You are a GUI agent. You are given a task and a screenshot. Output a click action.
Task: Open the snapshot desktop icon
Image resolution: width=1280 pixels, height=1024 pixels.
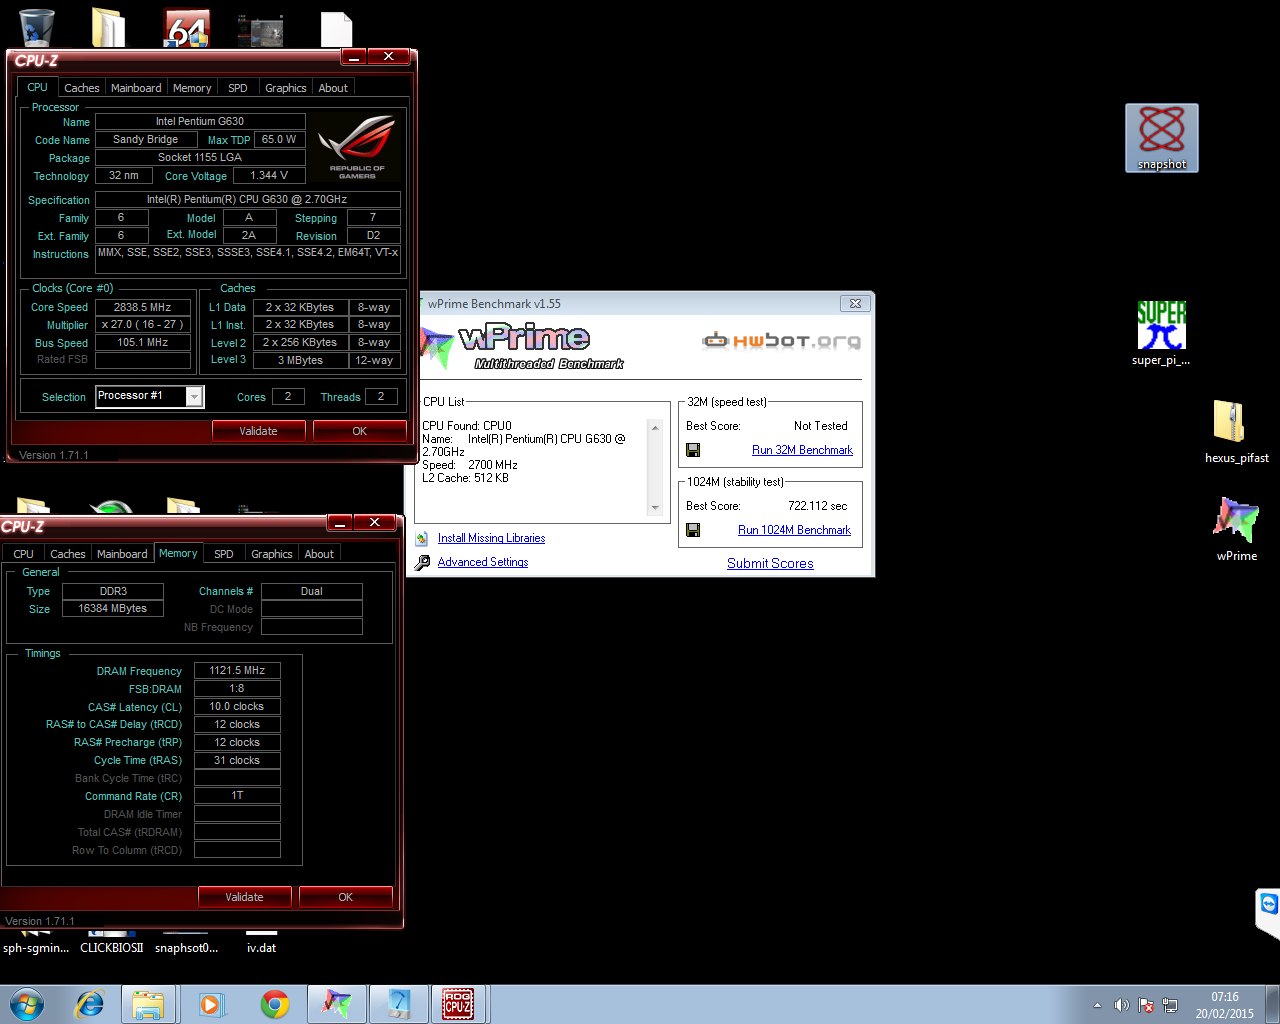[x=1162, y=138]
